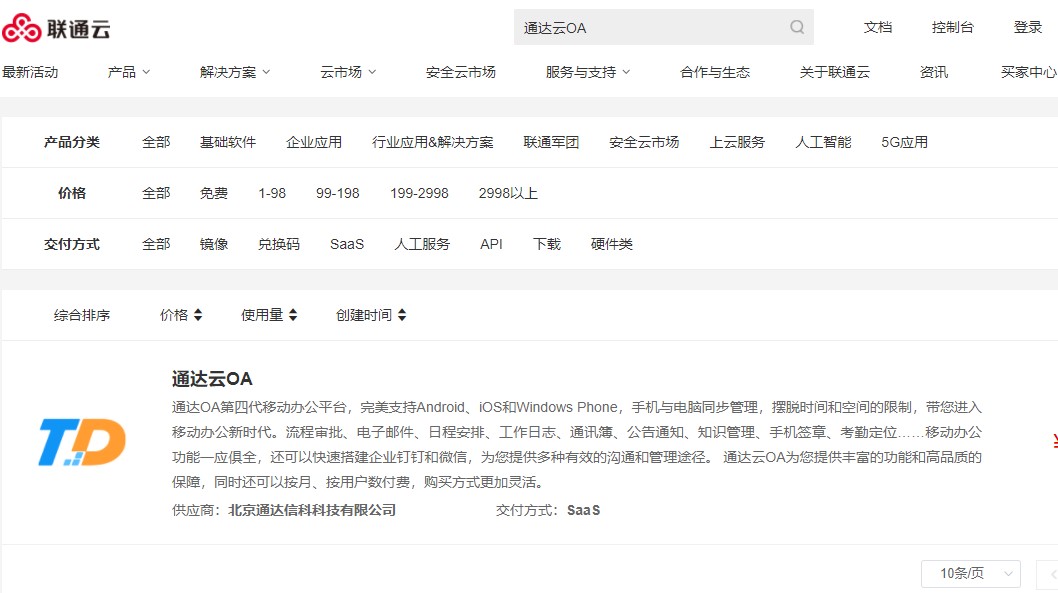Open the 买家中心 navigation item

[x=1029, y=72]
